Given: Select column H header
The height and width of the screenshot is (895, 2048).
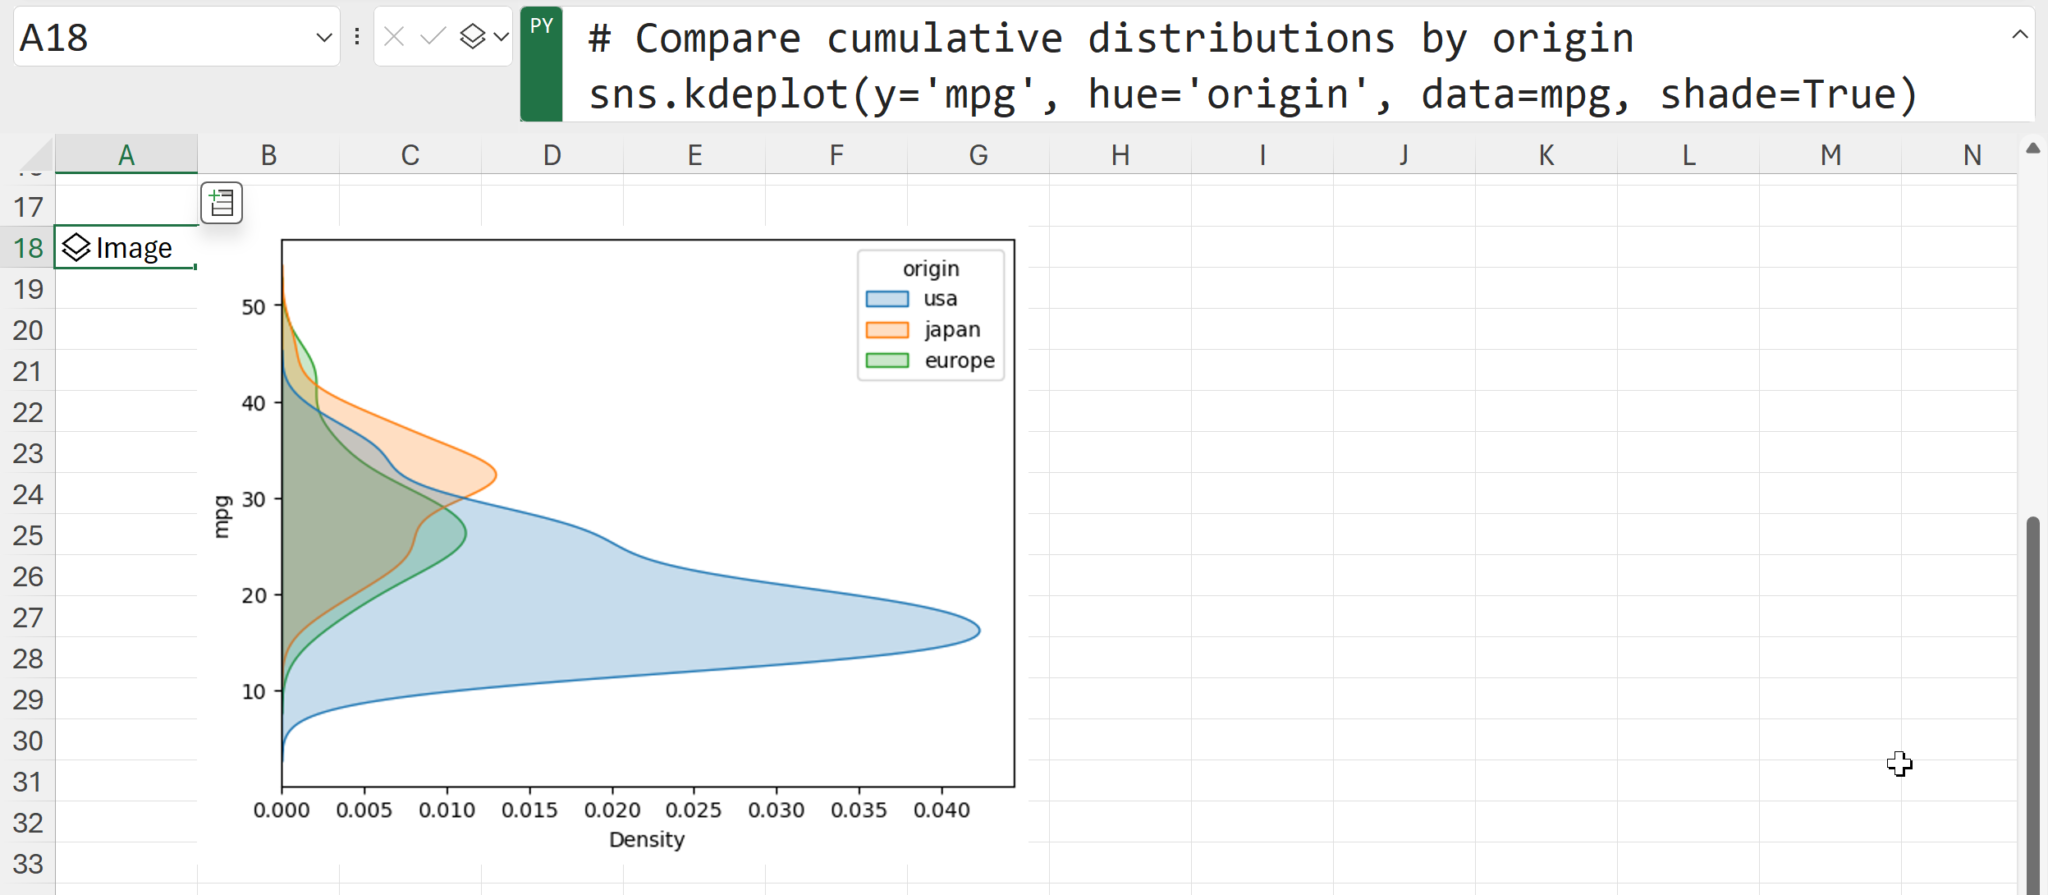Looking at the screenshot, I should (1120, 155).
